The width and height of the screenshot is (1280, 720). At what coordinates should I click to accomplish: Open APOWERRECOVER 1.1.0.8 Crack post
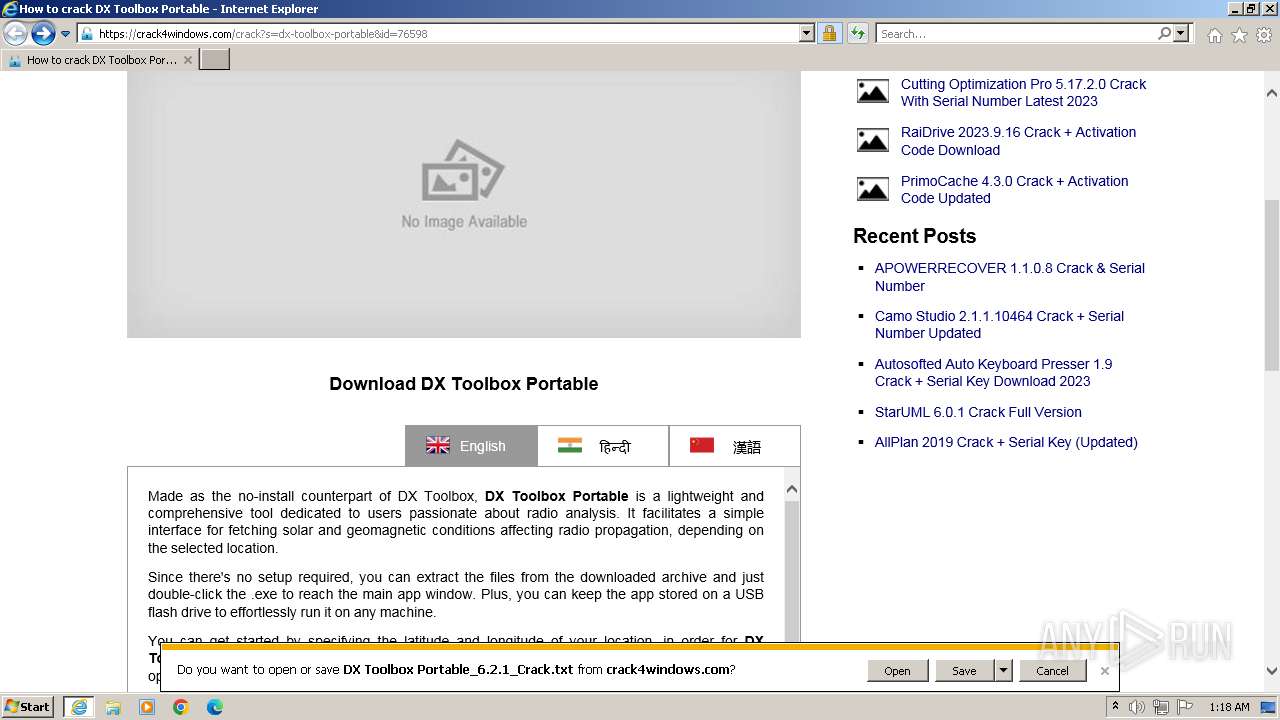(x=1009, y=277)
